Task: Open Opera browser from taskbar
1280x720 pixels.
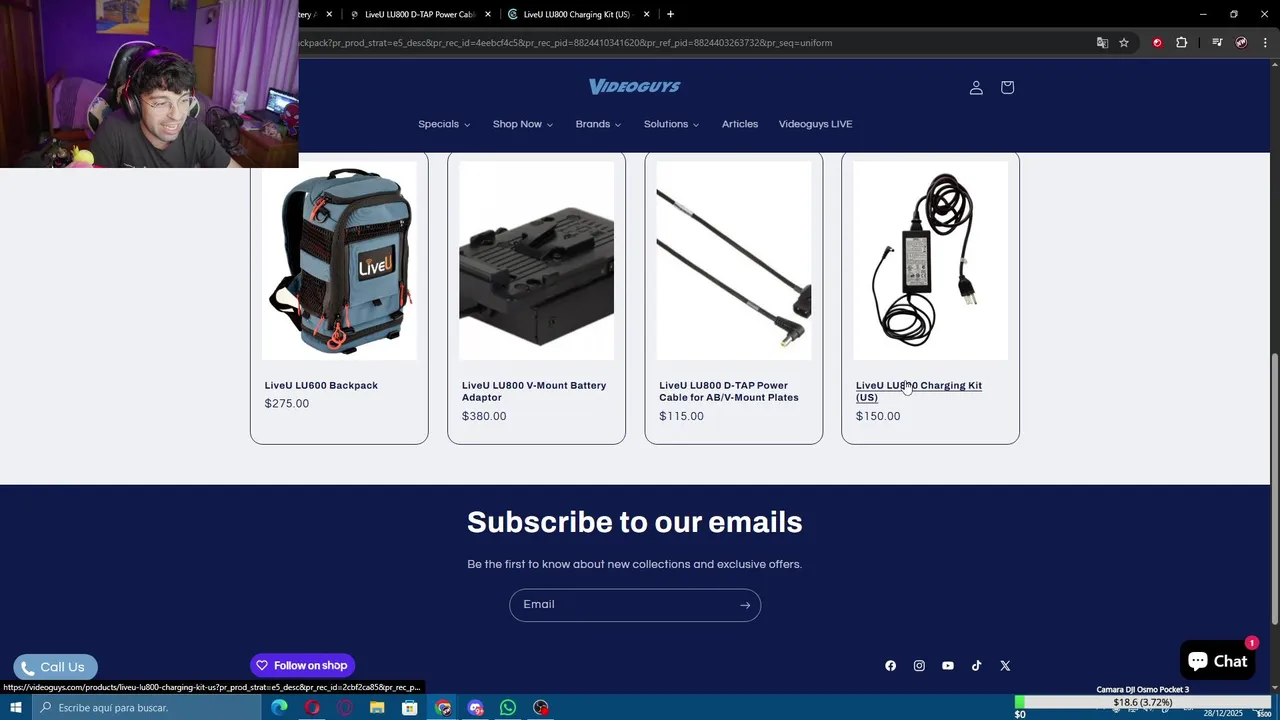Action: click(x=312, y=708)
